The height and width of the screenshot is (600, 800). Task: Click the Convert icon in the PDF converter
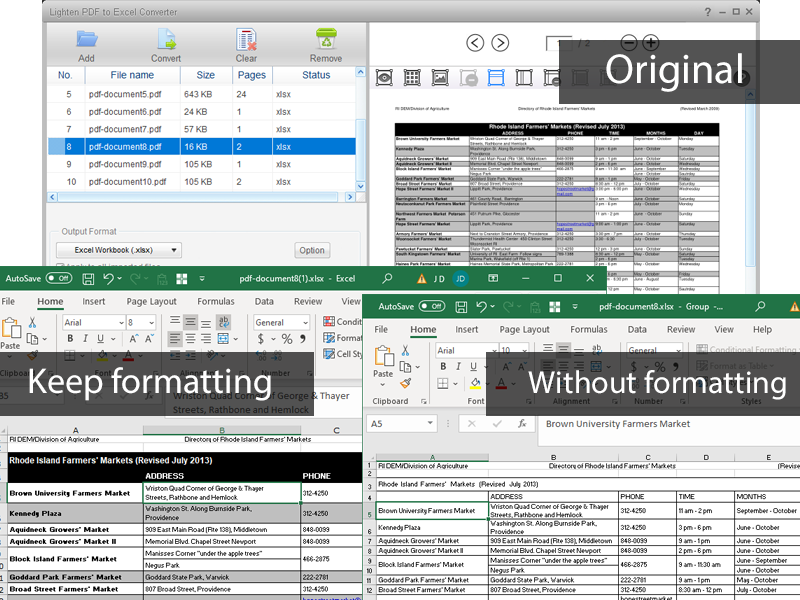point(166,40)
